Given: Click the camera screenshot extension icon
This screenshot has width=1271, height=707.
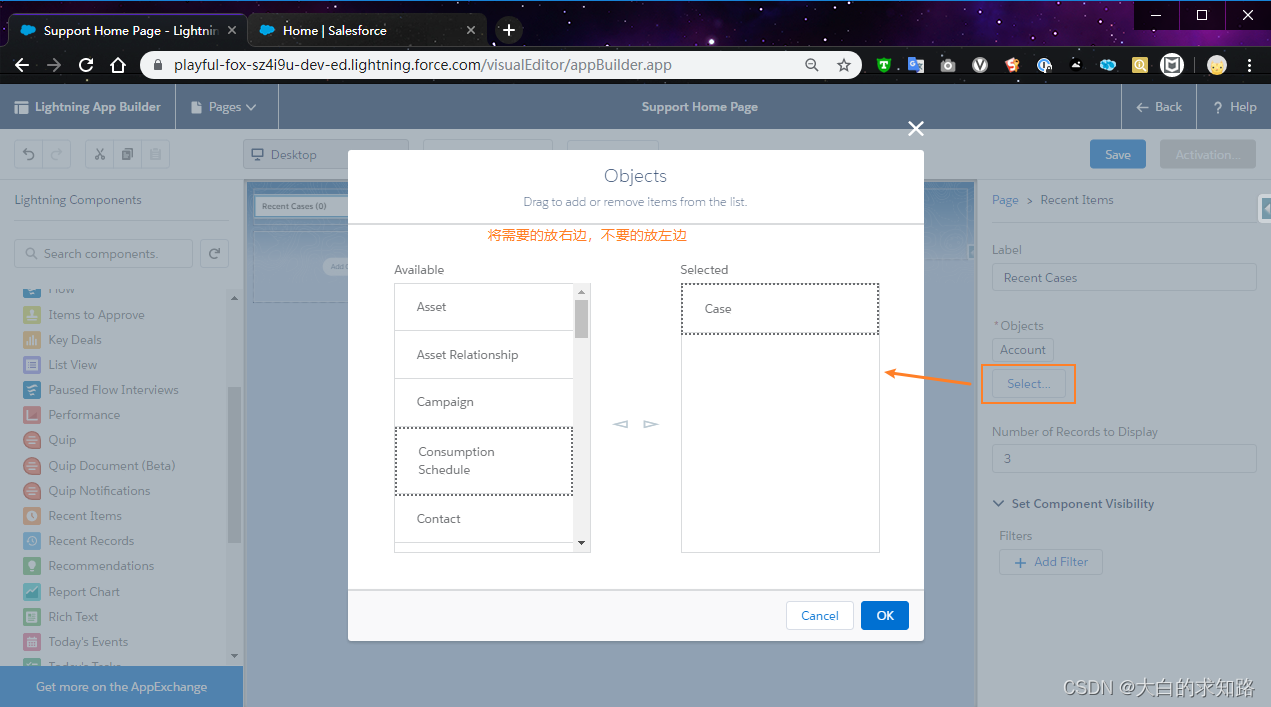Looking at the screenshot, I should click(x=948, y=65).
